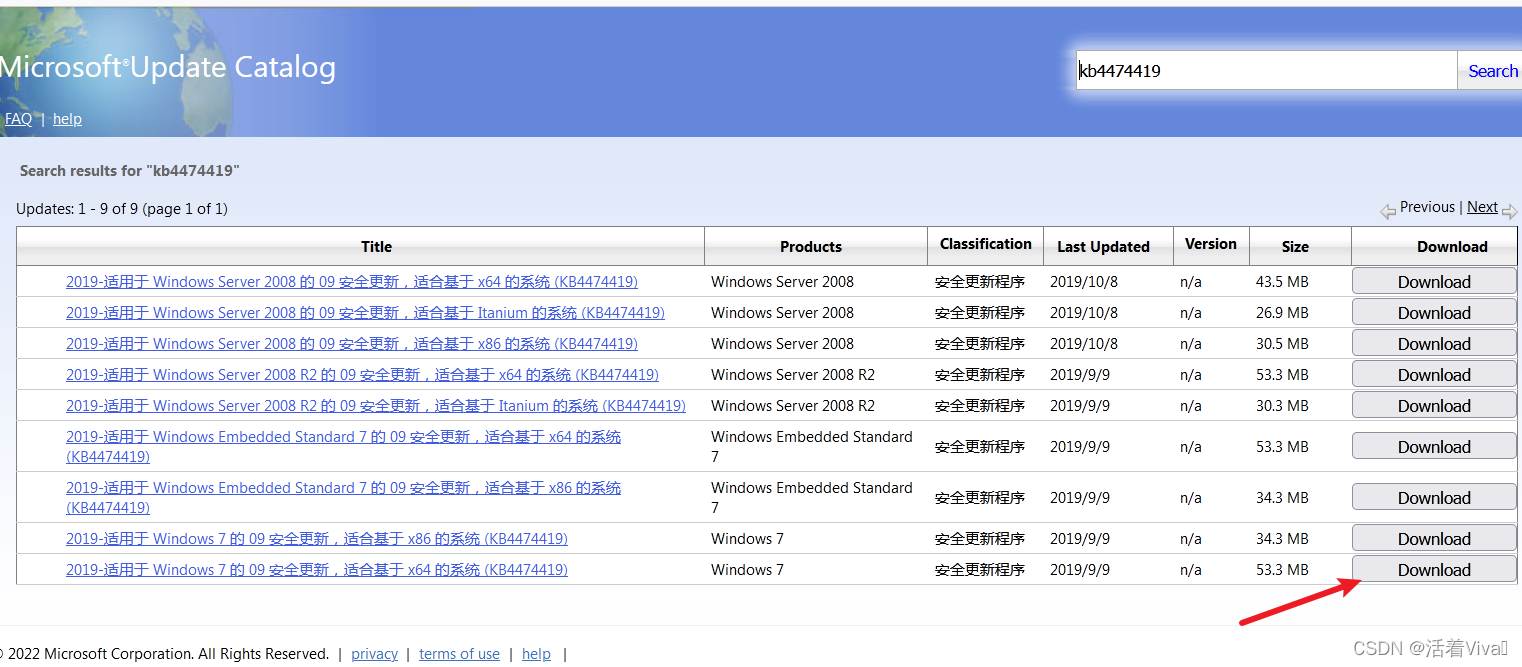This screenshot has height=667, width=1522.
Task: Click the Search results for "kb4474419" heading
Action: click(x=130, y=171)
